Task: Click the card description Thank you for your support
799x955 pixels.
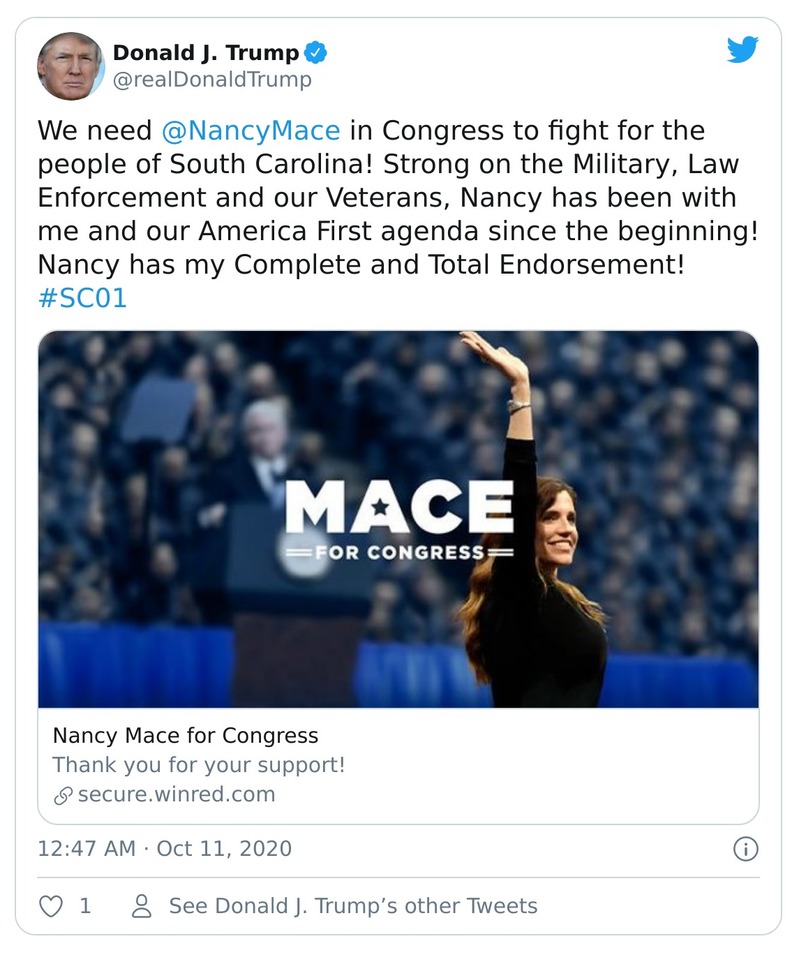Action: coord(198,765)
